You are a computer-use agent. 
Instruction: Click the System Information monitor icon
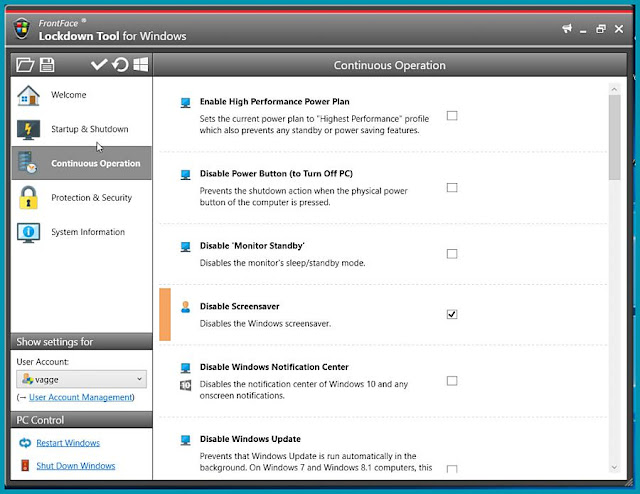tap(28, 233)
